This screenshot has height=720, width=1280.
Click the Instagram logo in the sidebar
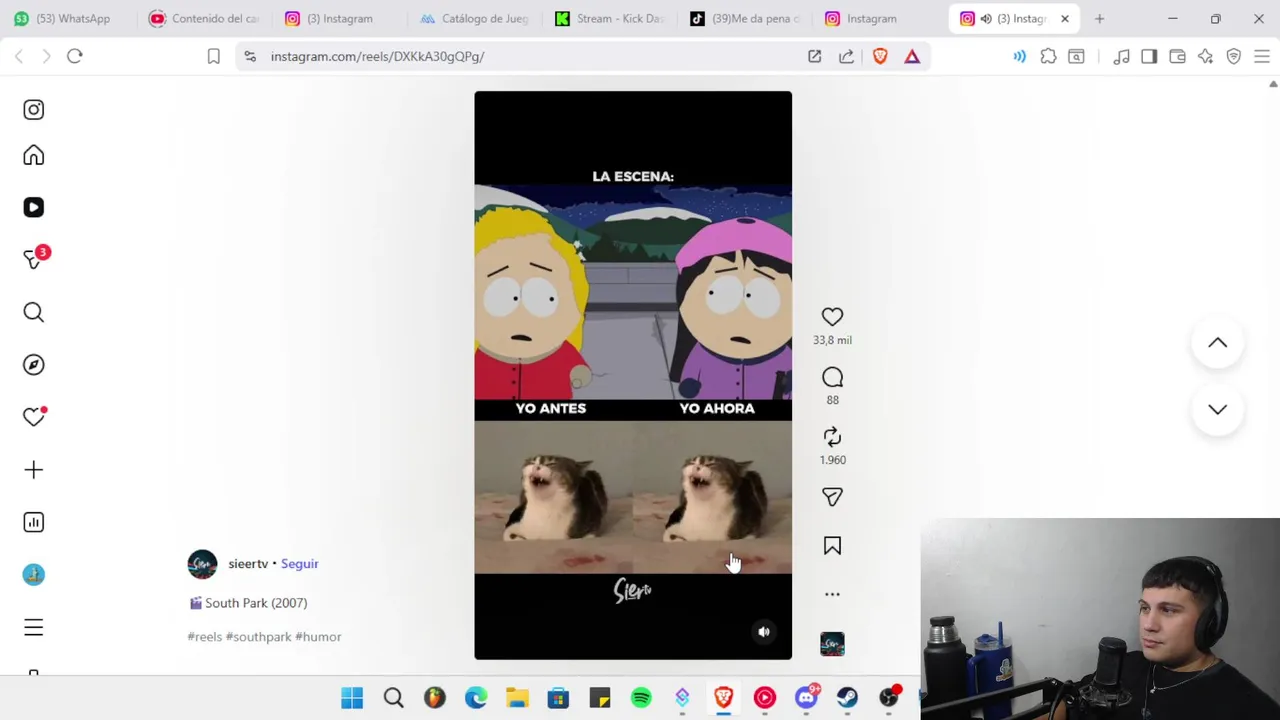pyautogui.click(x=34, y=110)
